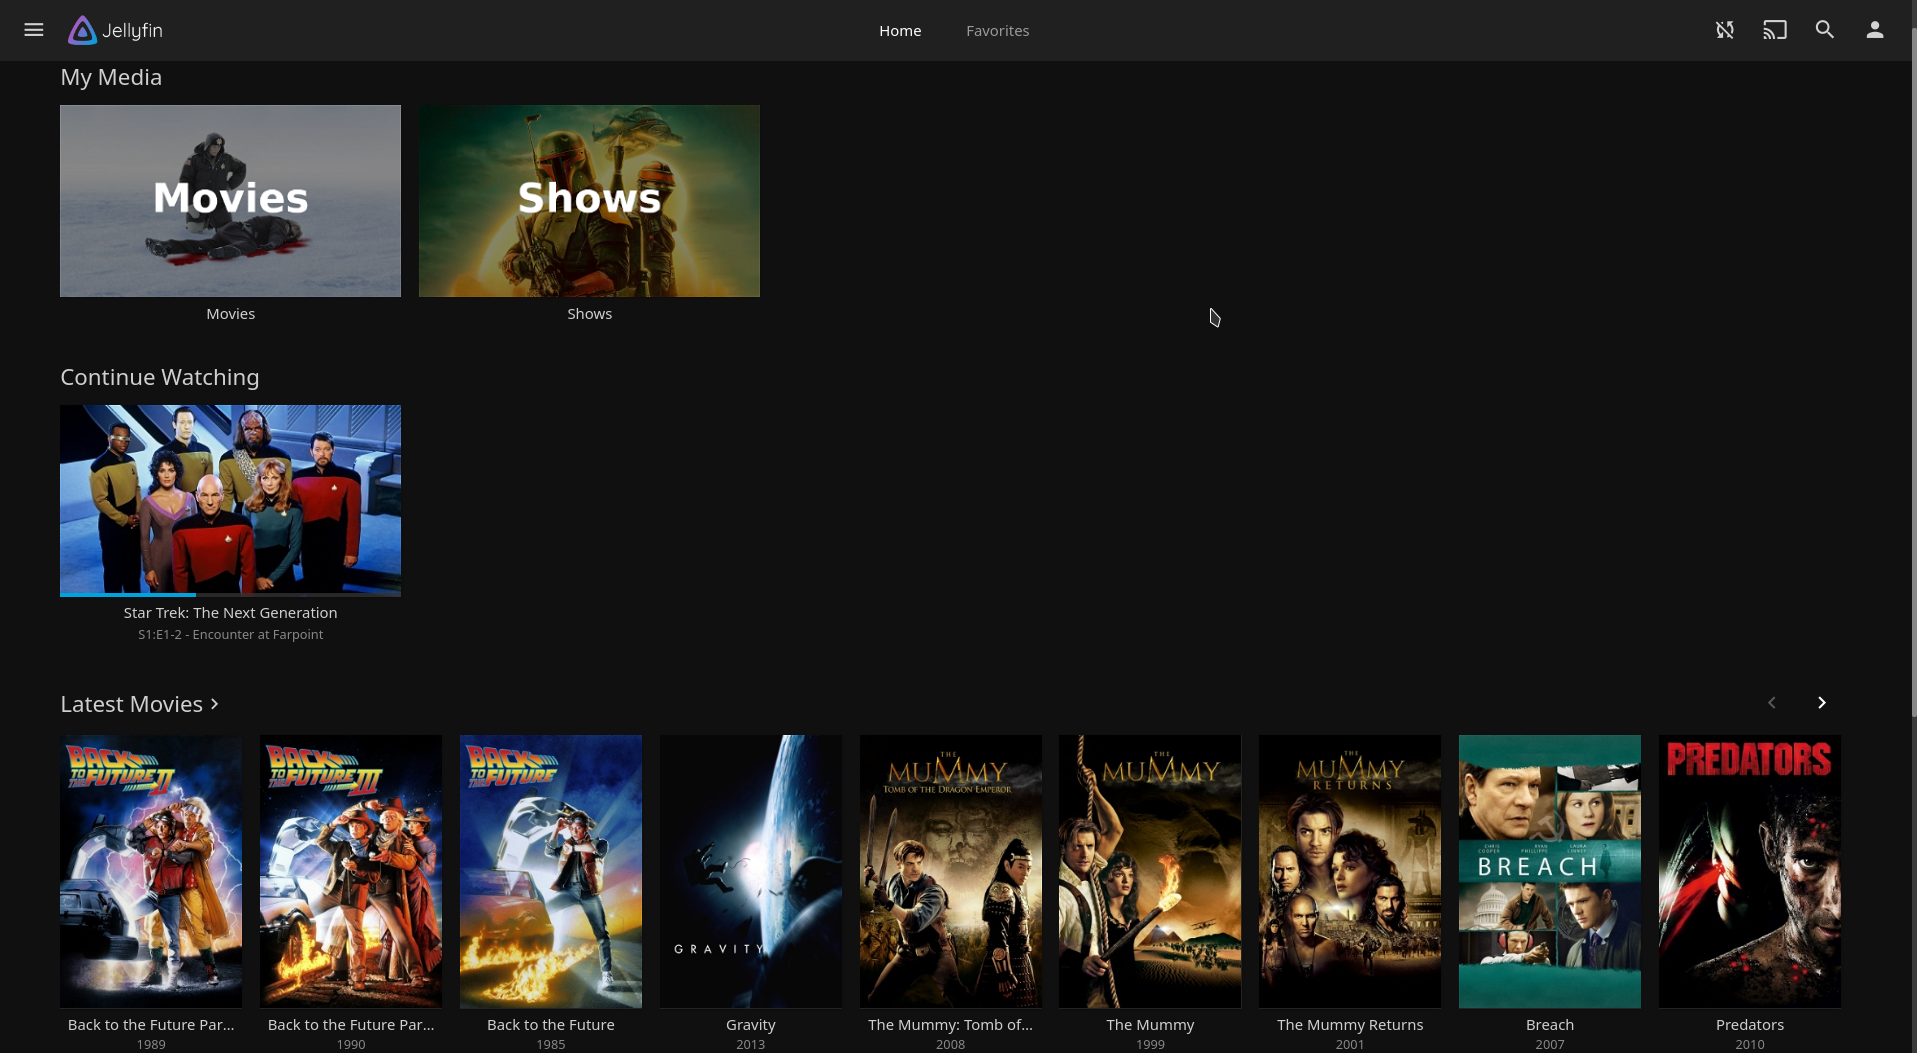Open the SyncPlay menu

(1725, 30)
